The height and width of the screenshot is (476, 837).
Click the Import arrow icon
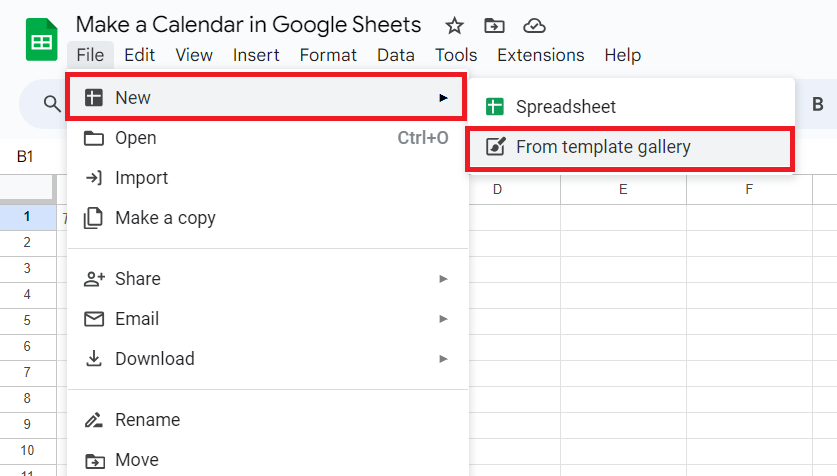(x=93, y=178)
